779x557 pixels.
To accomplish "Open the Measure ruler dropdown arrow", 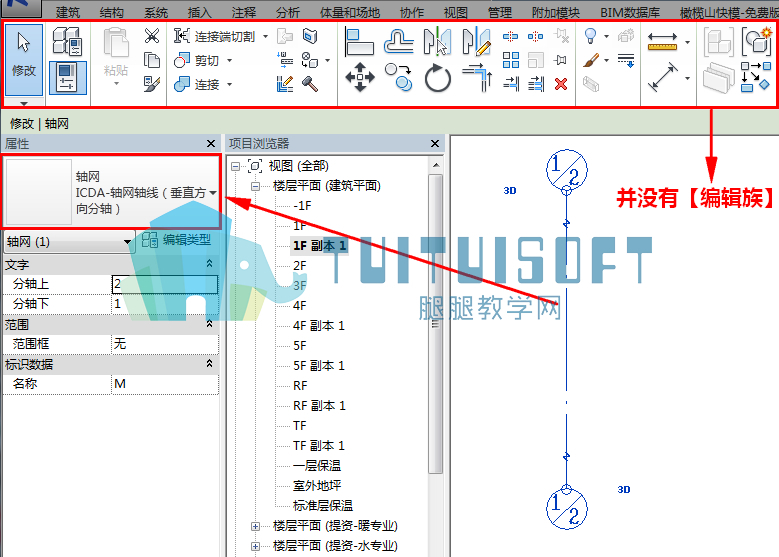I will (x=687, y=42).
